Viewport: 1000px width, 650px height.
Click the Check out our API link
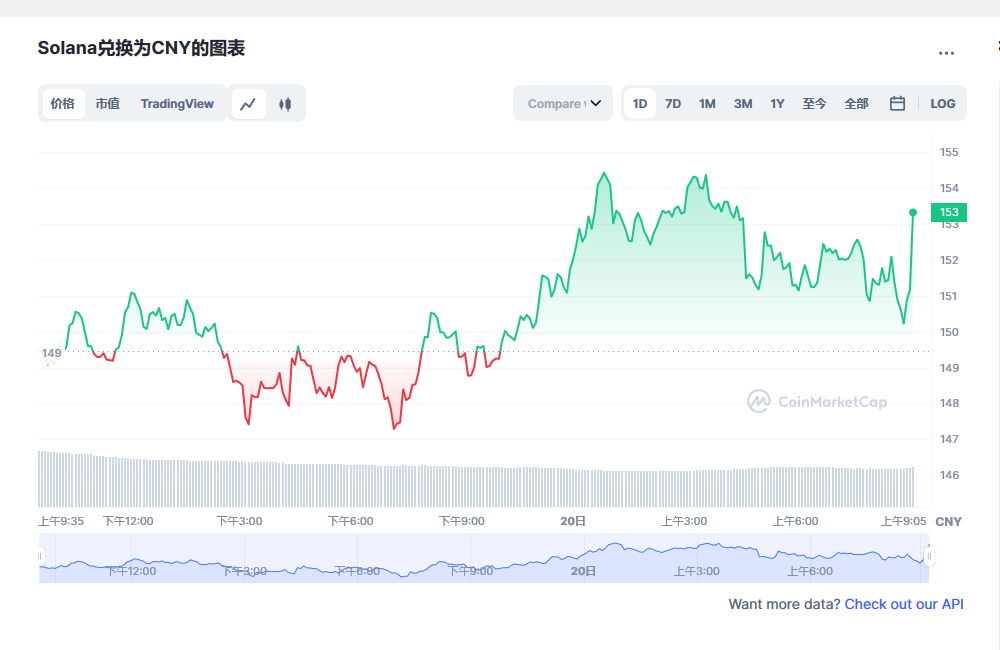coord(903,604)
